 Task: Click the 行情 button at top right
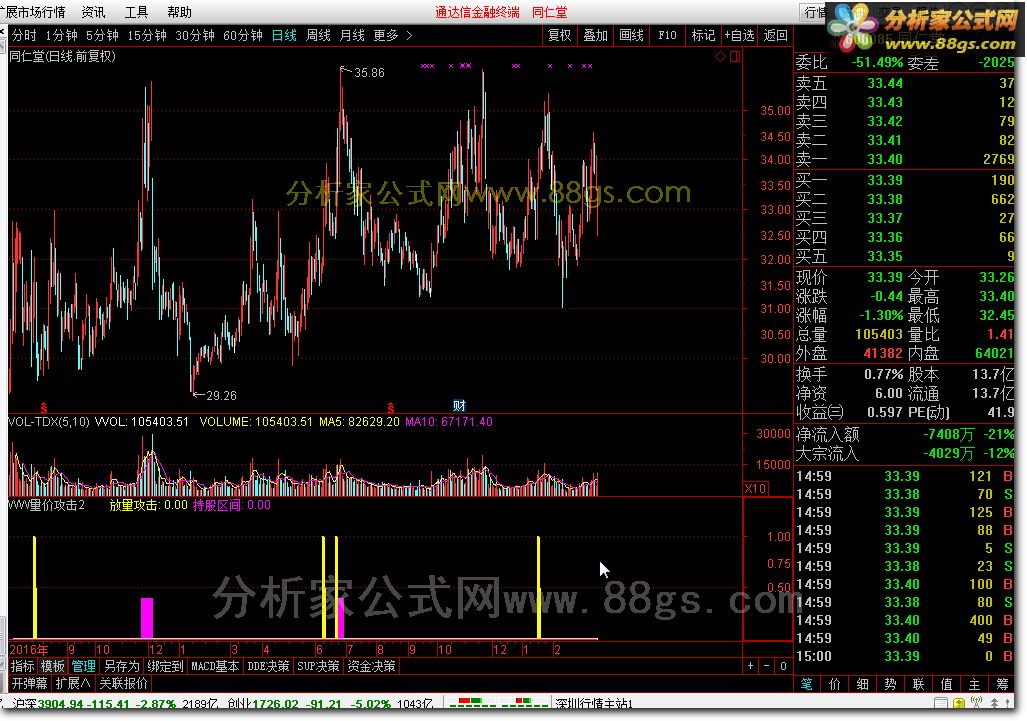pyautogui.click(x=815, y=12)
